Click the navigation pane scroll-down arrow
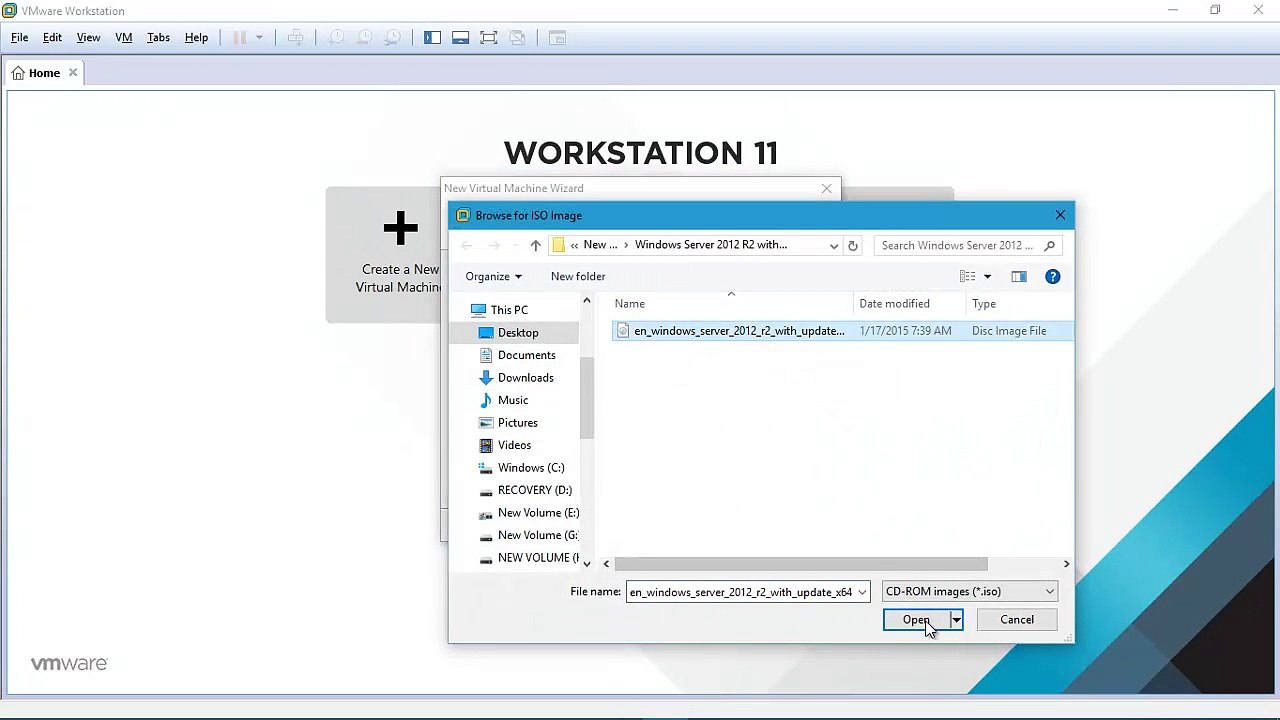This screenshot has width=1280, height=720. click(587, 564)
